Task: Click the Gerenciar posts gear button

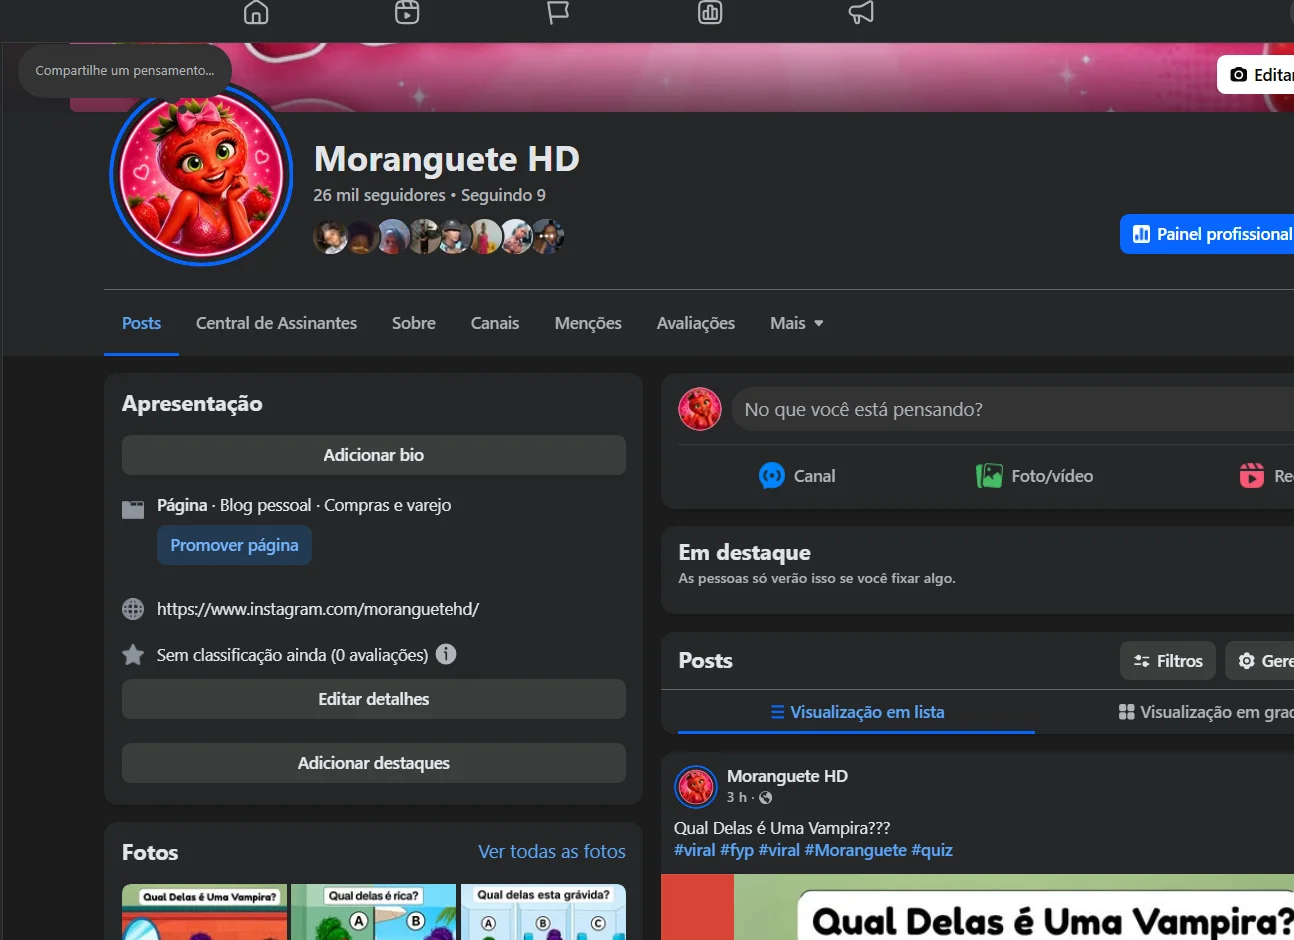Action: click(x=1260, y=661)
